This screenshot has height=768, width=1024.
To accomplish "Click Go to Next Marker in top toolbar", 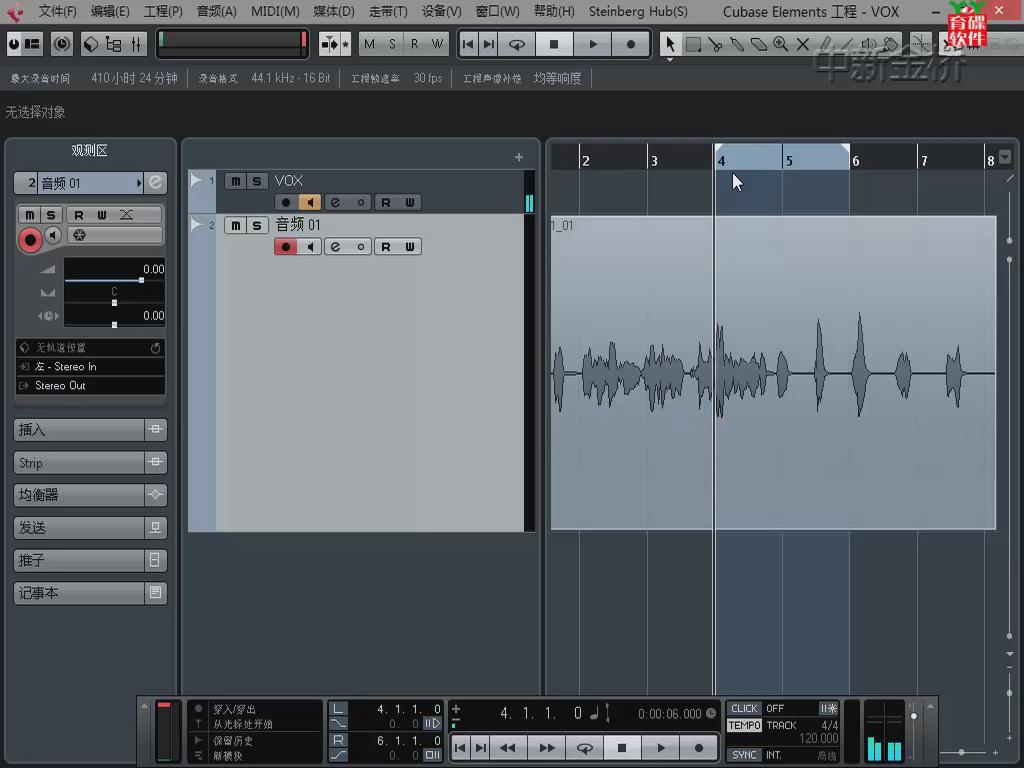I will coord(488,44).
